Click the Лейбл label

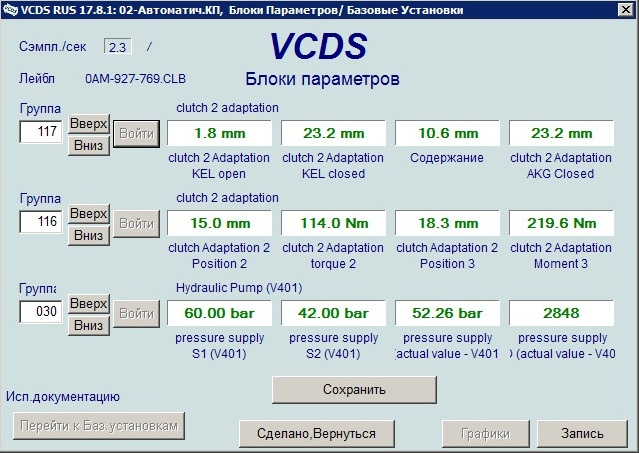tap(37, 79)
